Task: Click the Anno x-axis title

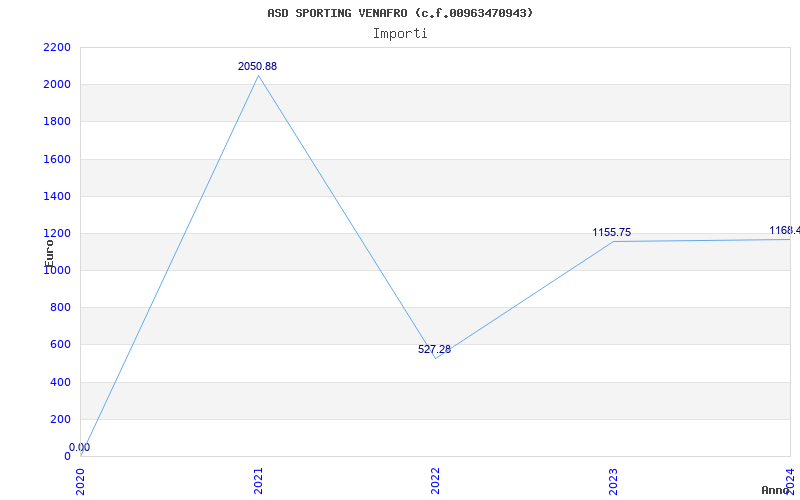Action: coord(776,490)
